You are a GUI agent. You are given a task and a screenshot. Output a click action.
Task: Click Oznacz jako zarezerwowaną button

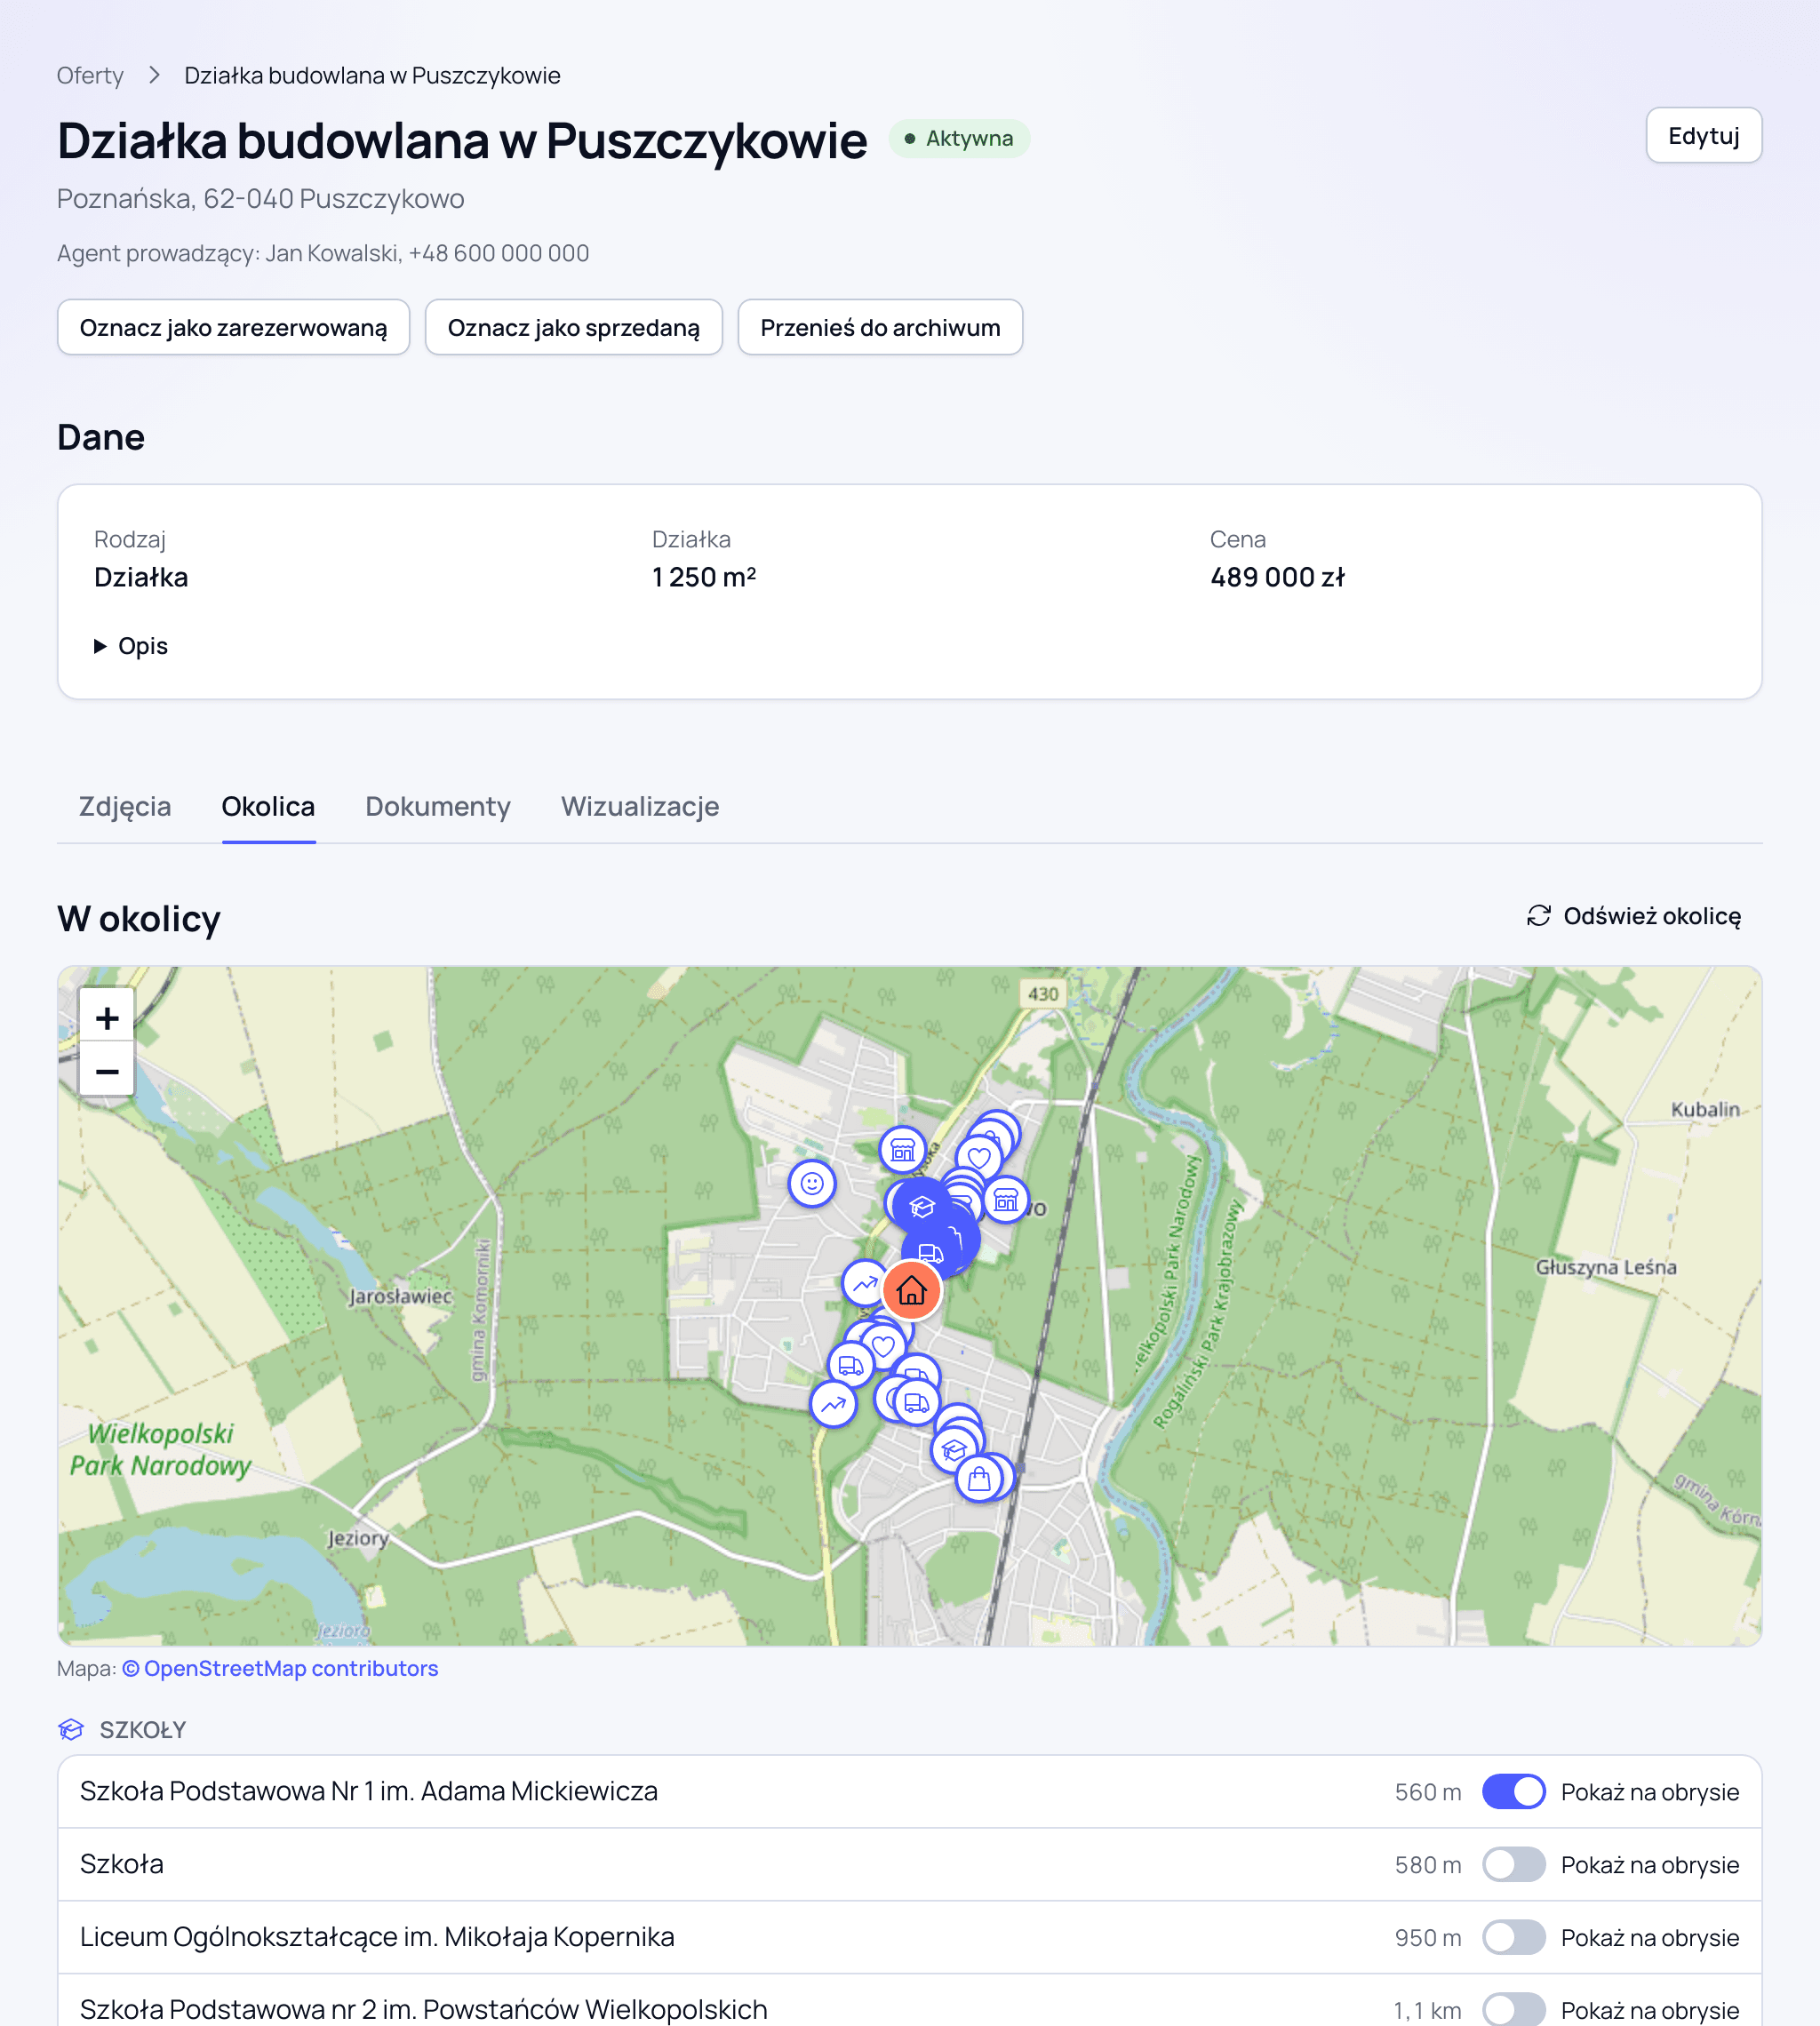pyautogui.click(x=233, y=327)
